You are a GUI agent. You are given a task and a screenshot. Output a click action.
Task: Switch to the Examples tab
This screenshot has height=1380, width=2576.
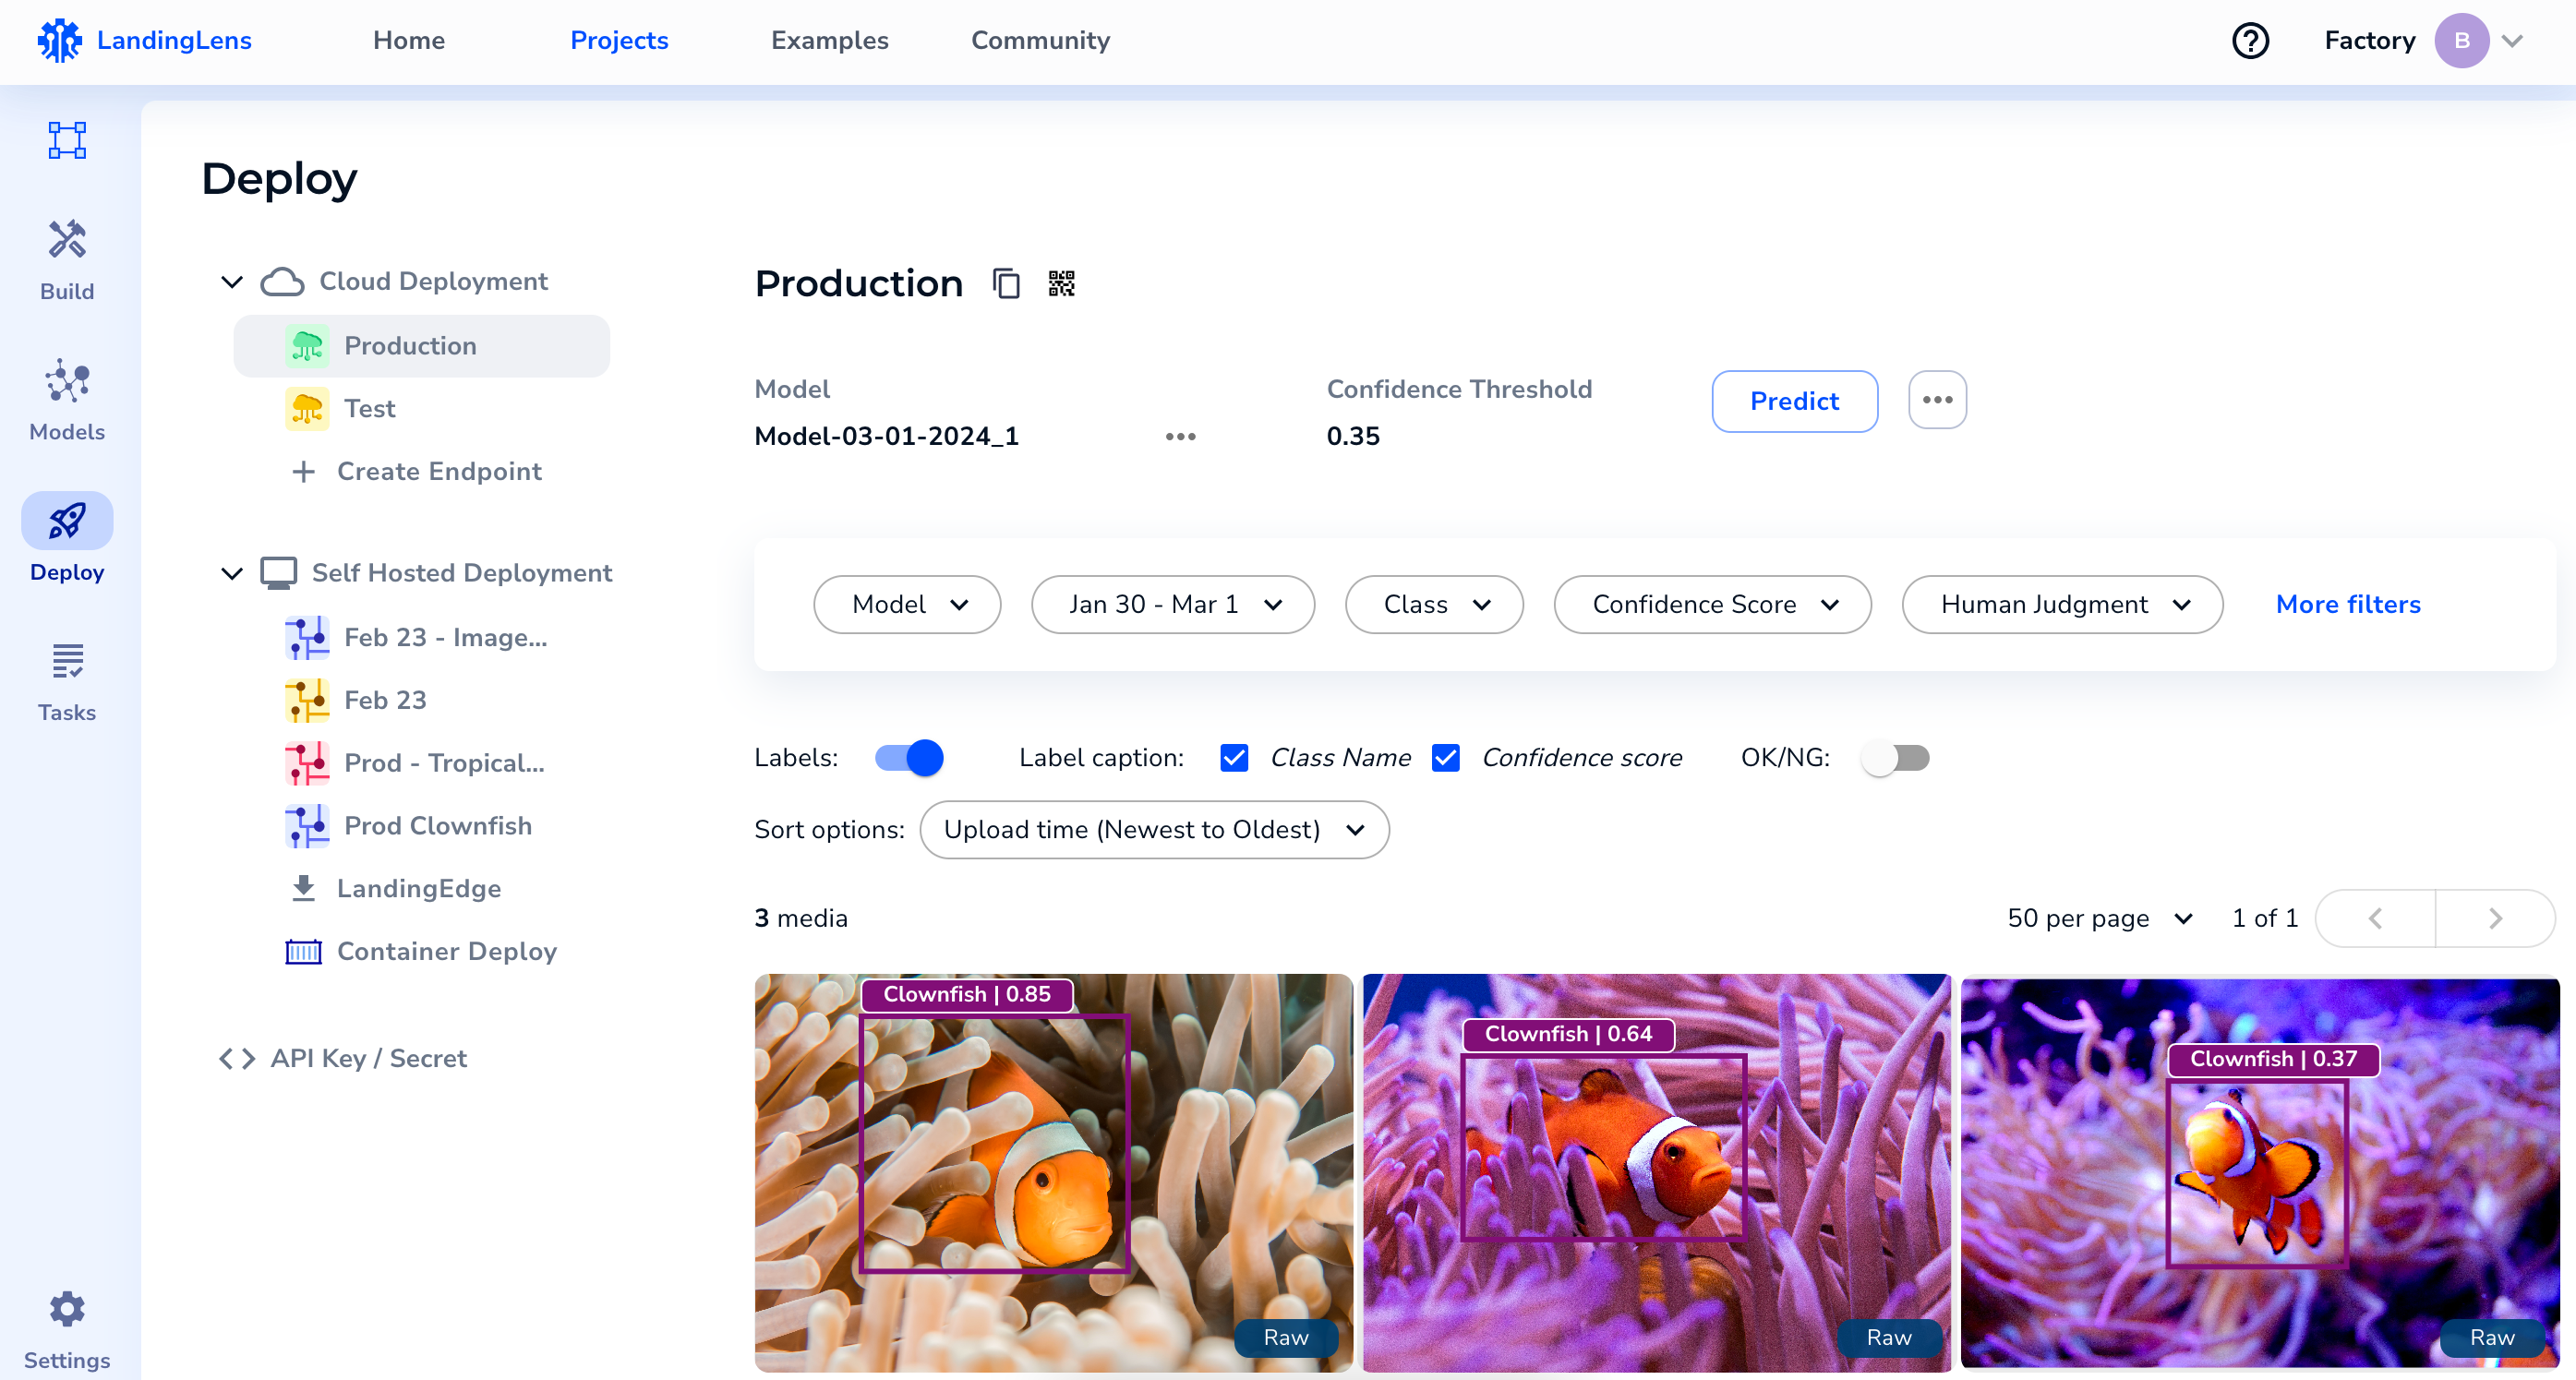(x=829, y=41)
